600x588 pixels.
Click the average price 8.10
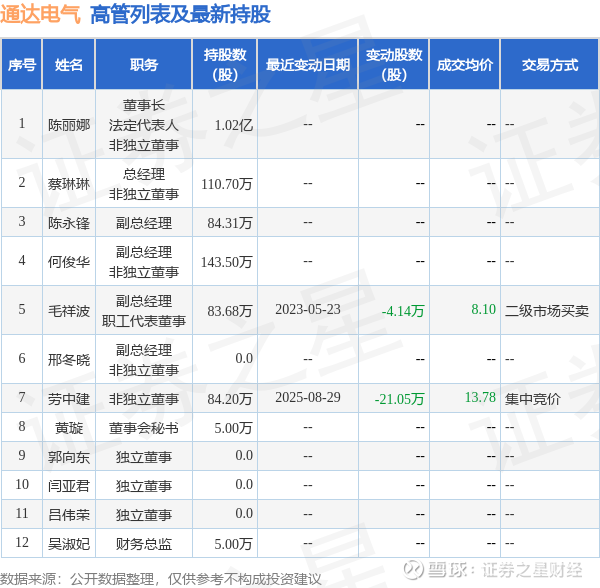(x=484, y=309)
